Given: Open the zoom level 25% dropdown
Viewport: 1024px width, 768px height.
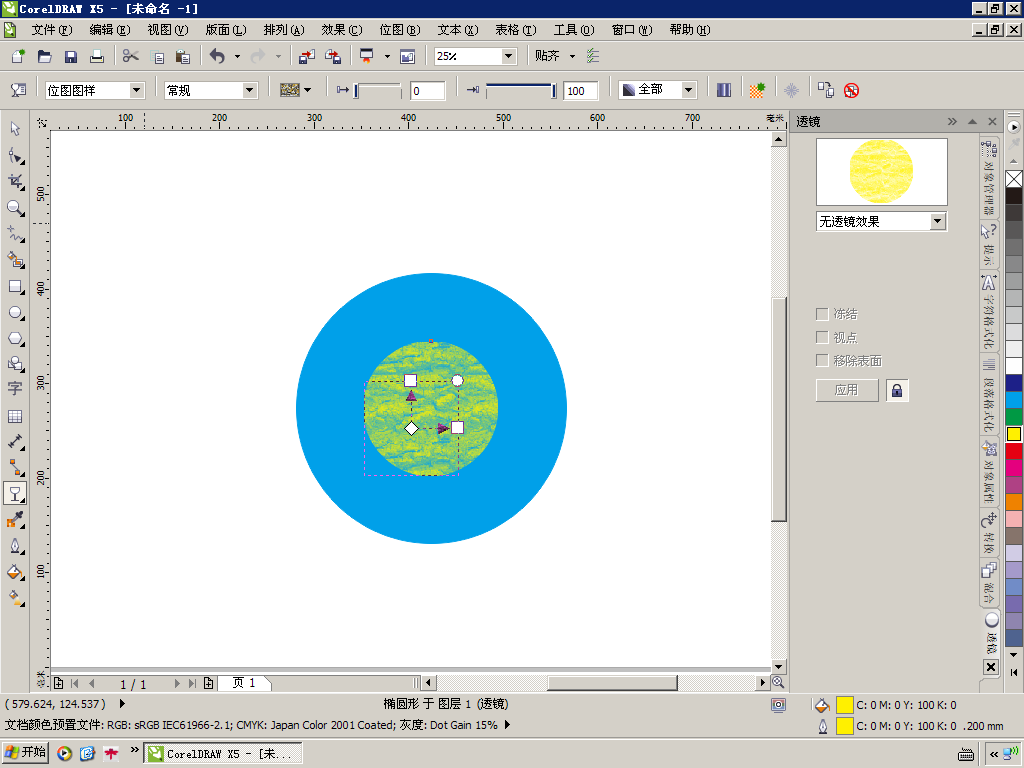Looking at the screenshot, I should coord(508,56).
